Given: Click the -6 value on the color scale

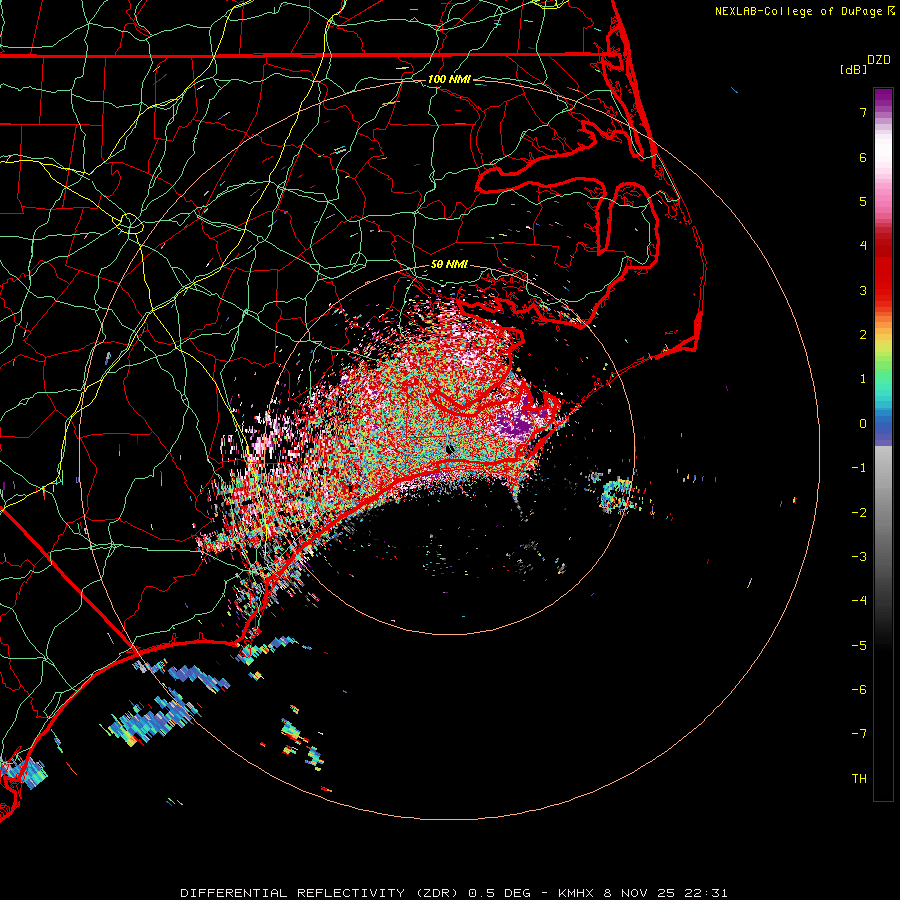Looking at the screenshot, I should tap(859, 690).
